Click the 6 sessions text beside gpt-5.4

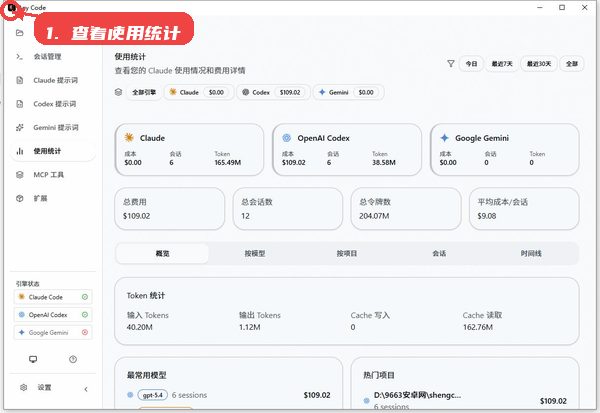tap(189, 395)
